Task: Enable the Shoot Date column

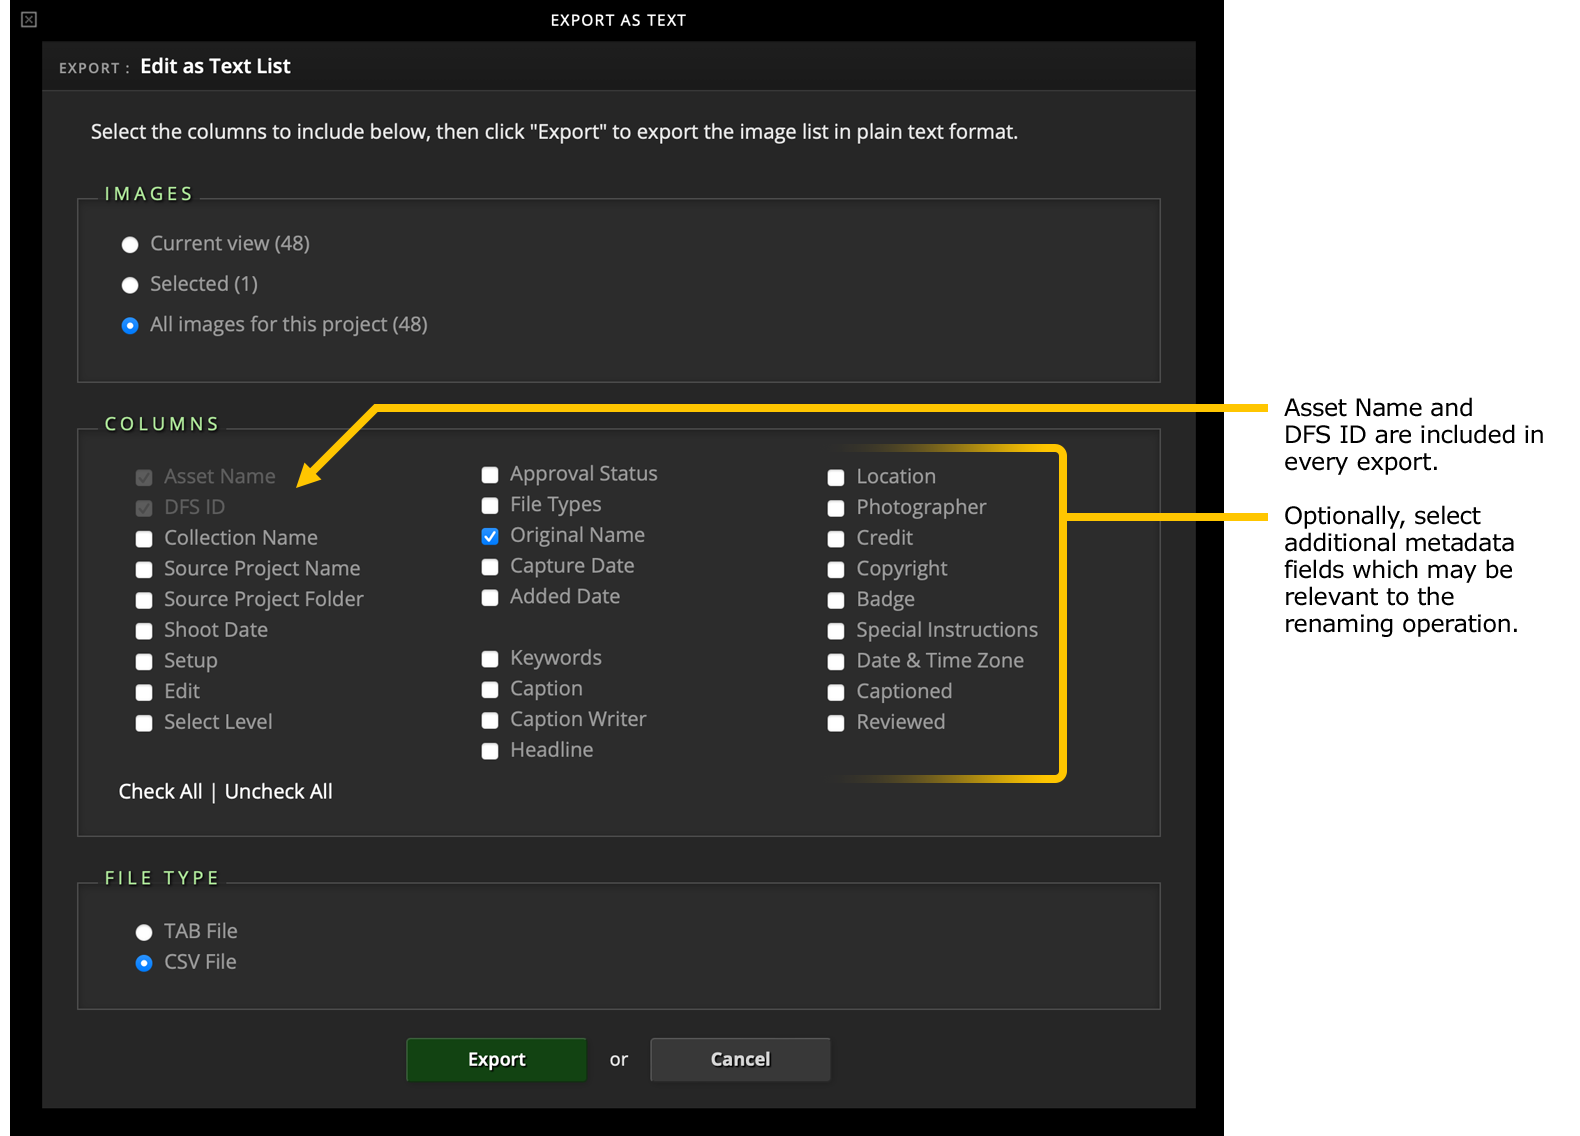Action: pyautogui.click(x=144, y=631)
